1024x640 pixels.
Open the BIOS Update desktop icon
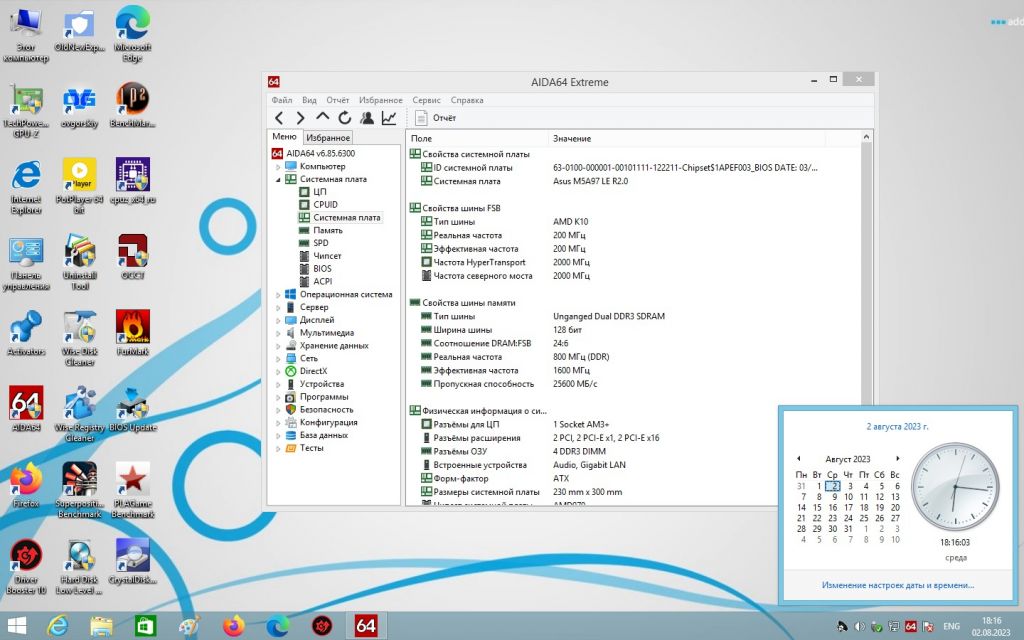(x=133, y=409)
